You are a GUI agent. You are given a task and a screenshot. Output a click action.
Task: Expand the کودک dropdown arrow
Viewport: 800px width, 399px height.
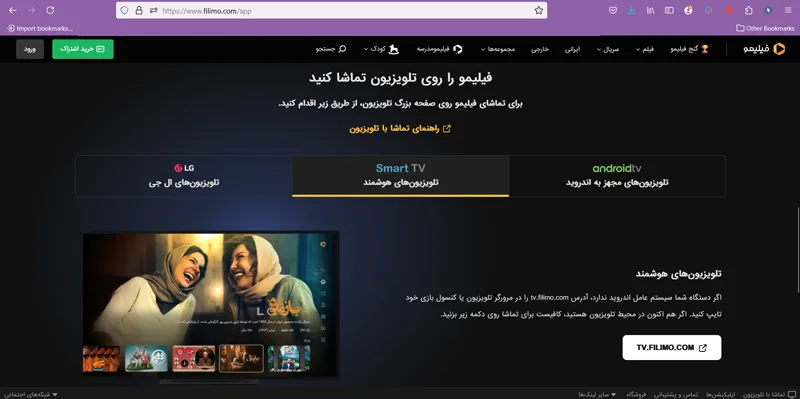pos(366,49)
